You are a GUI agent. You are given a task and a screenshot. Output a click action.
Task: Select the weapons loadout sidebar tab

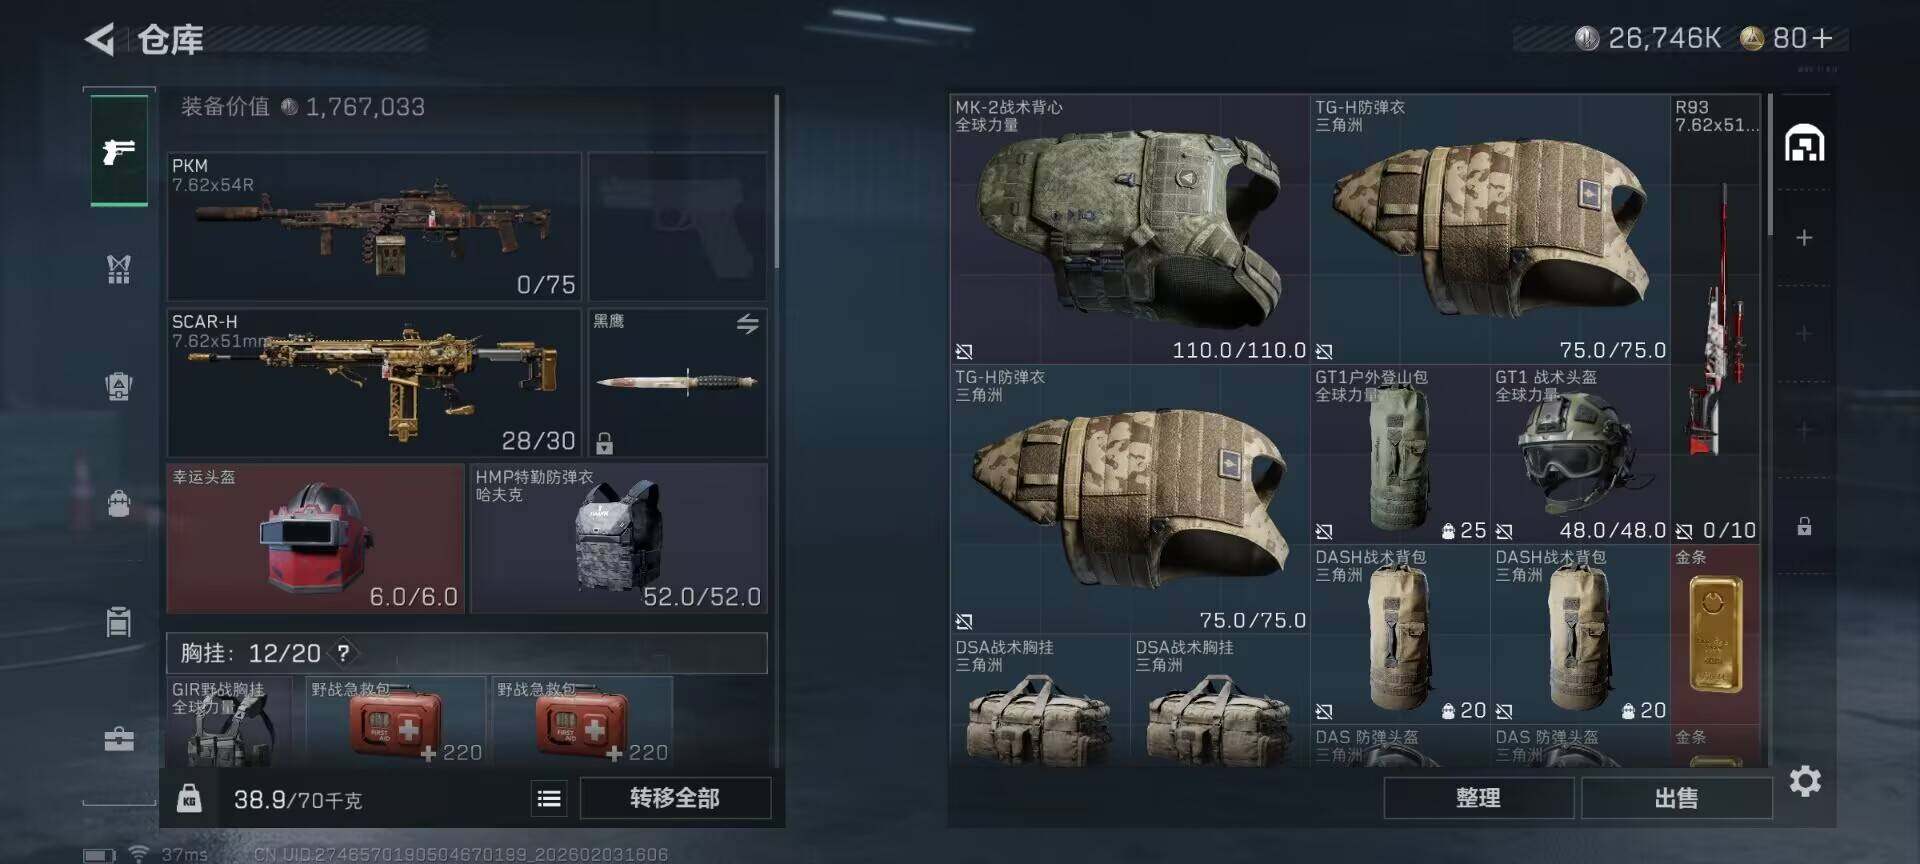click(x=119, y=151)
